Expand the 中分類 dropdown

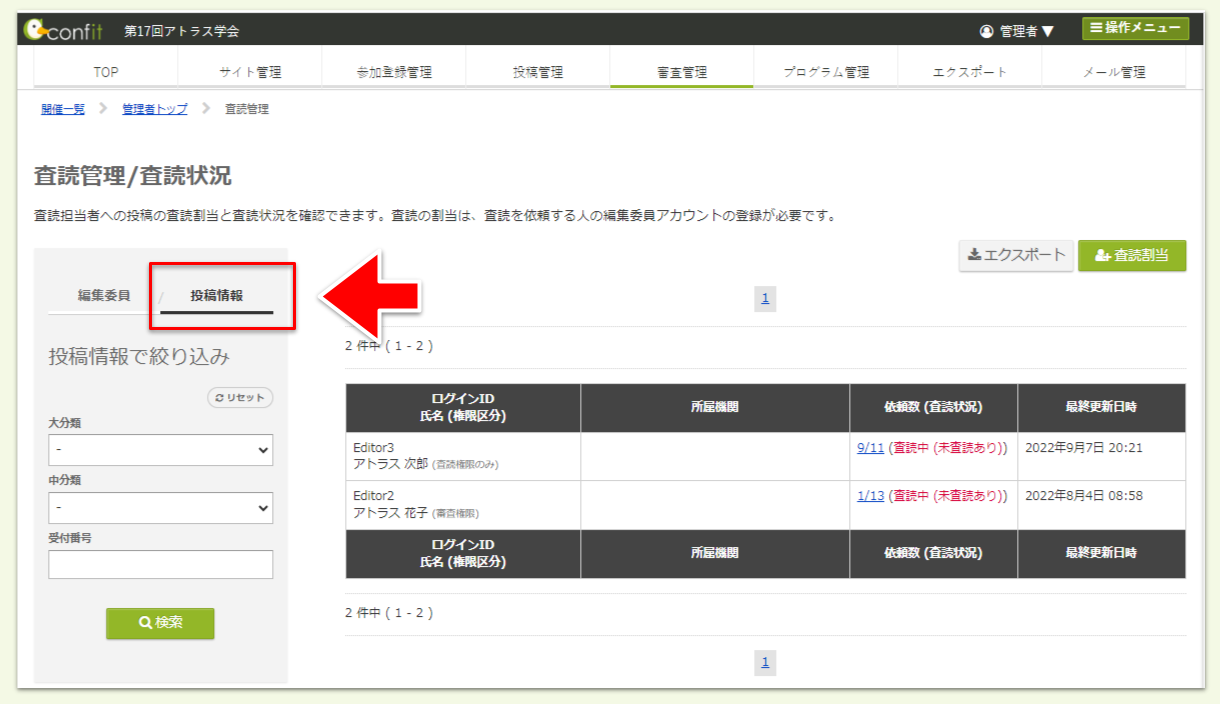[160, 508]
